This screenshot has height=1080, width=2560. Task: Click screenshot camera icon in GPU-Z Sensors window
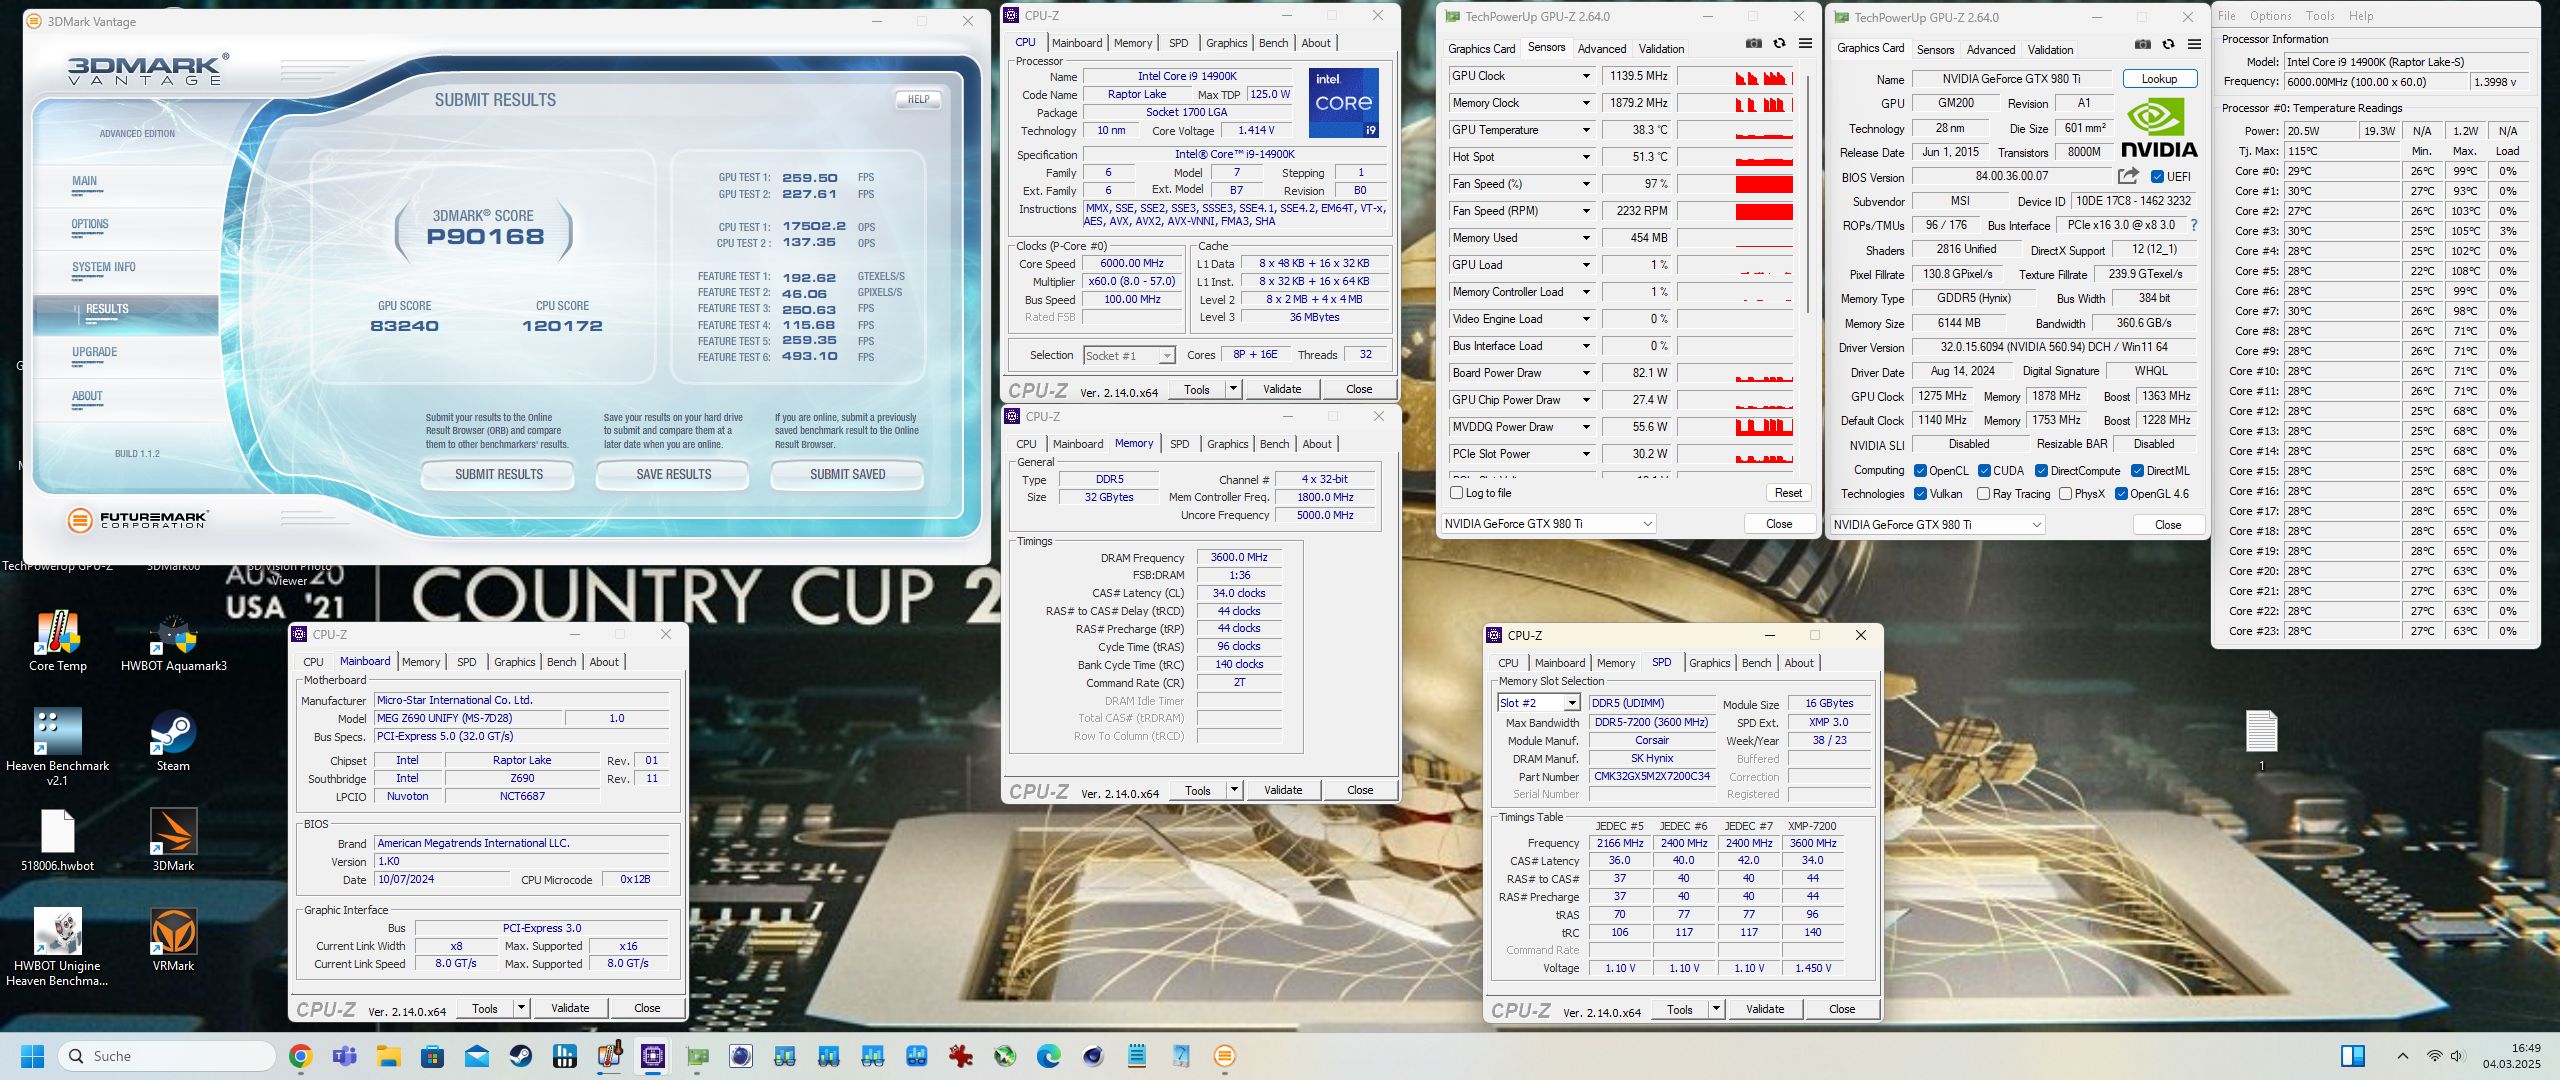pyautogui.click(x=1753, y=44)
